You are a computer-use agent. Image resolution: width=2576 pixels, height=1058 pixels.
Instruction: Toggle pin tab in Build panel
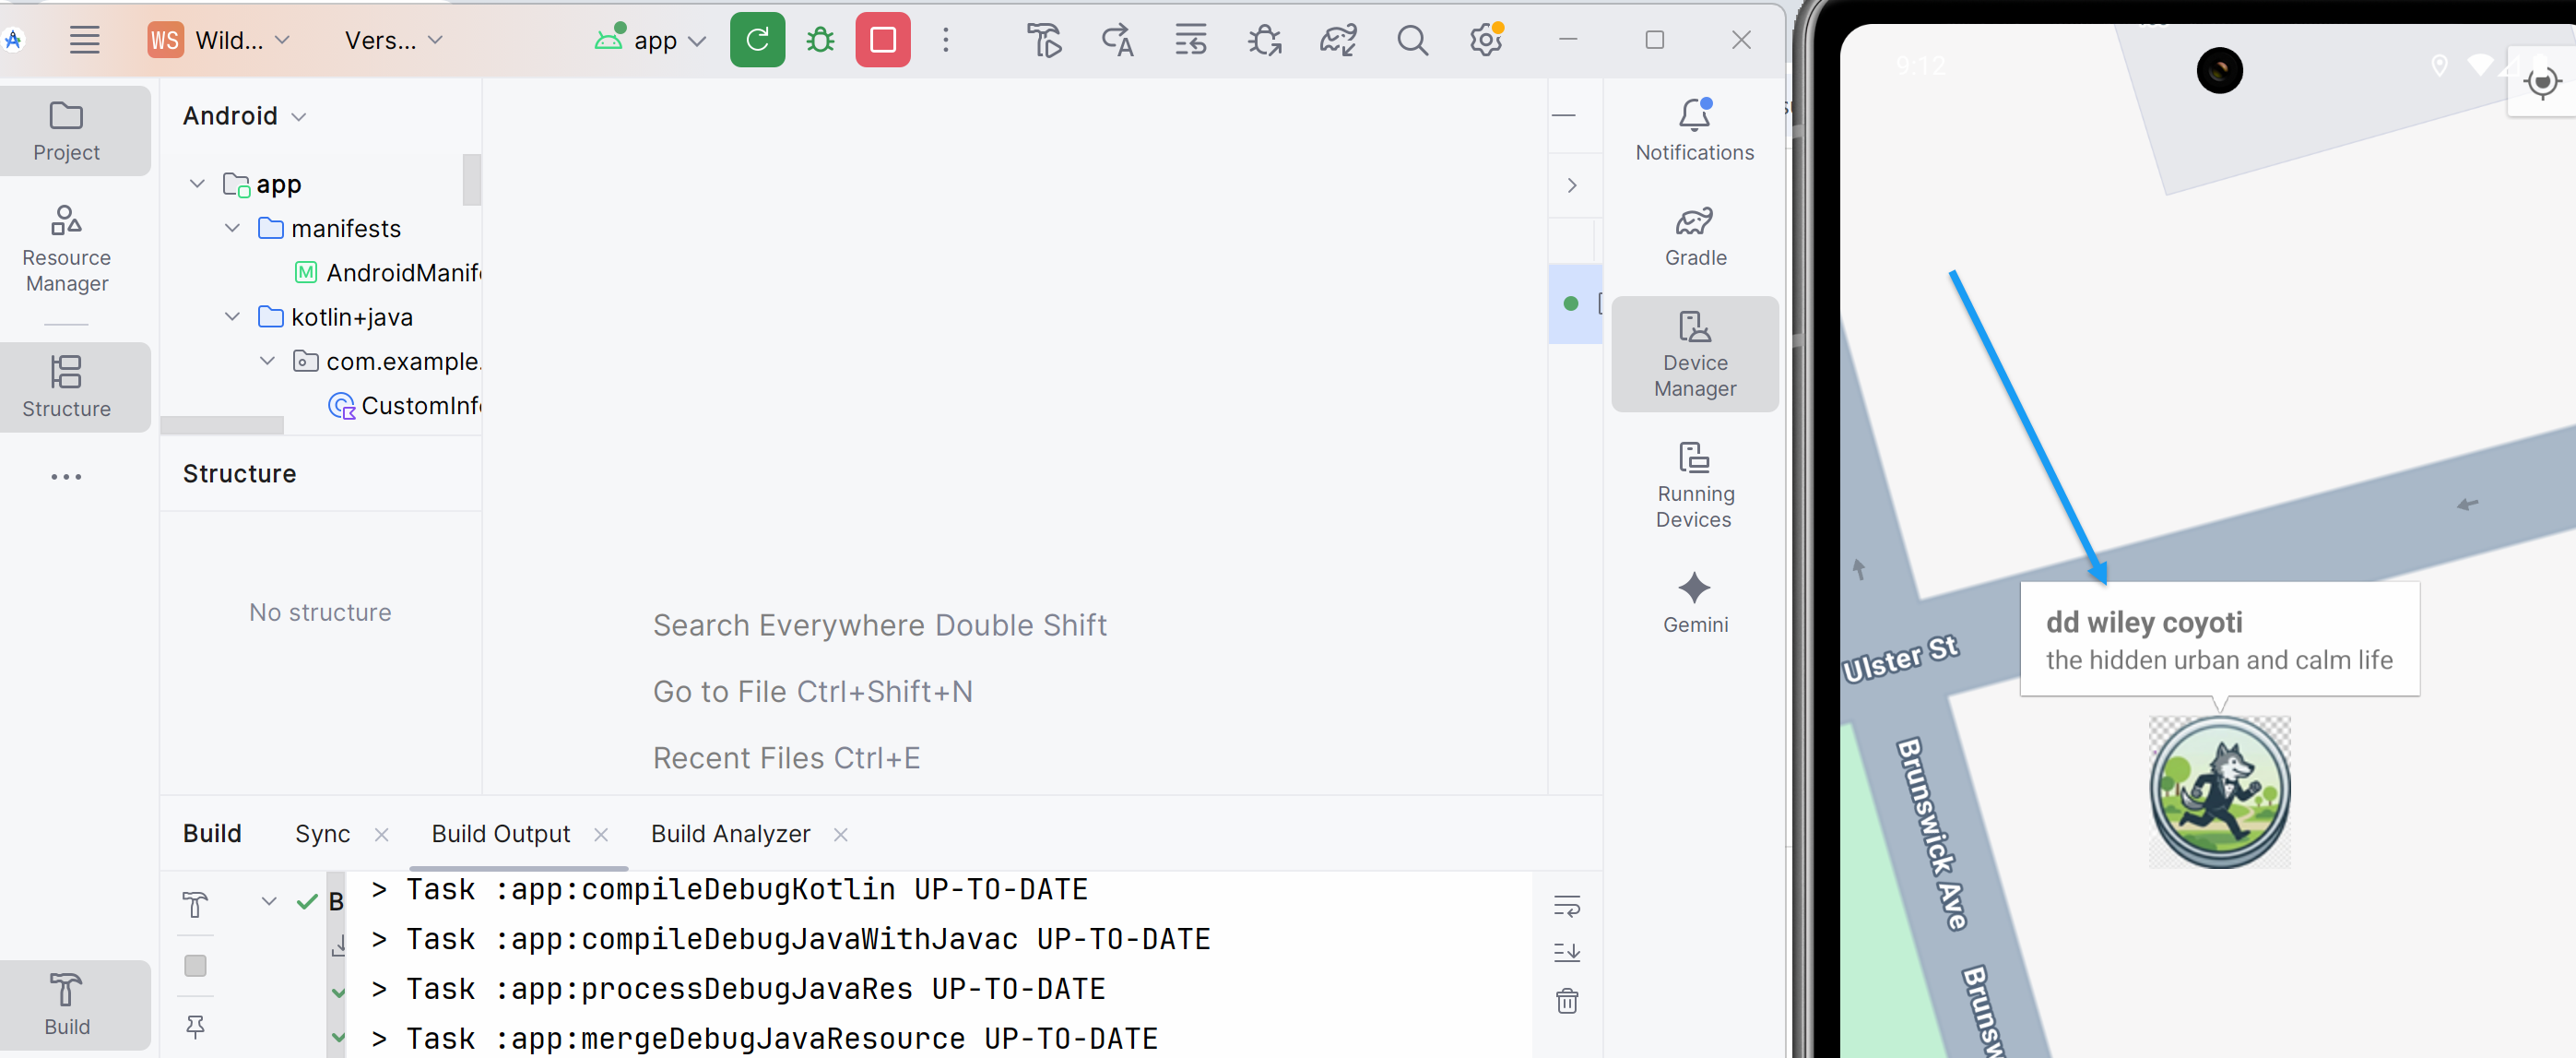[x=195, y=1026]
